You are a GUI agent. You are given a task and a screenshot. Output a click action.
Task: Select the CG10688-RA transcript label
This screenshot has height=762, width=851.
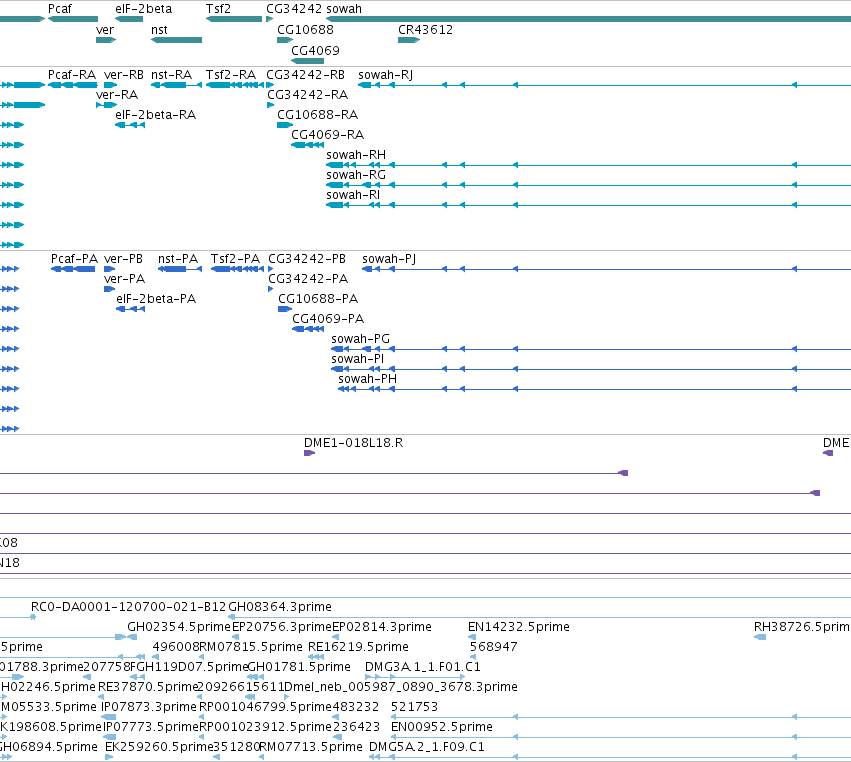tap(317, 115)
